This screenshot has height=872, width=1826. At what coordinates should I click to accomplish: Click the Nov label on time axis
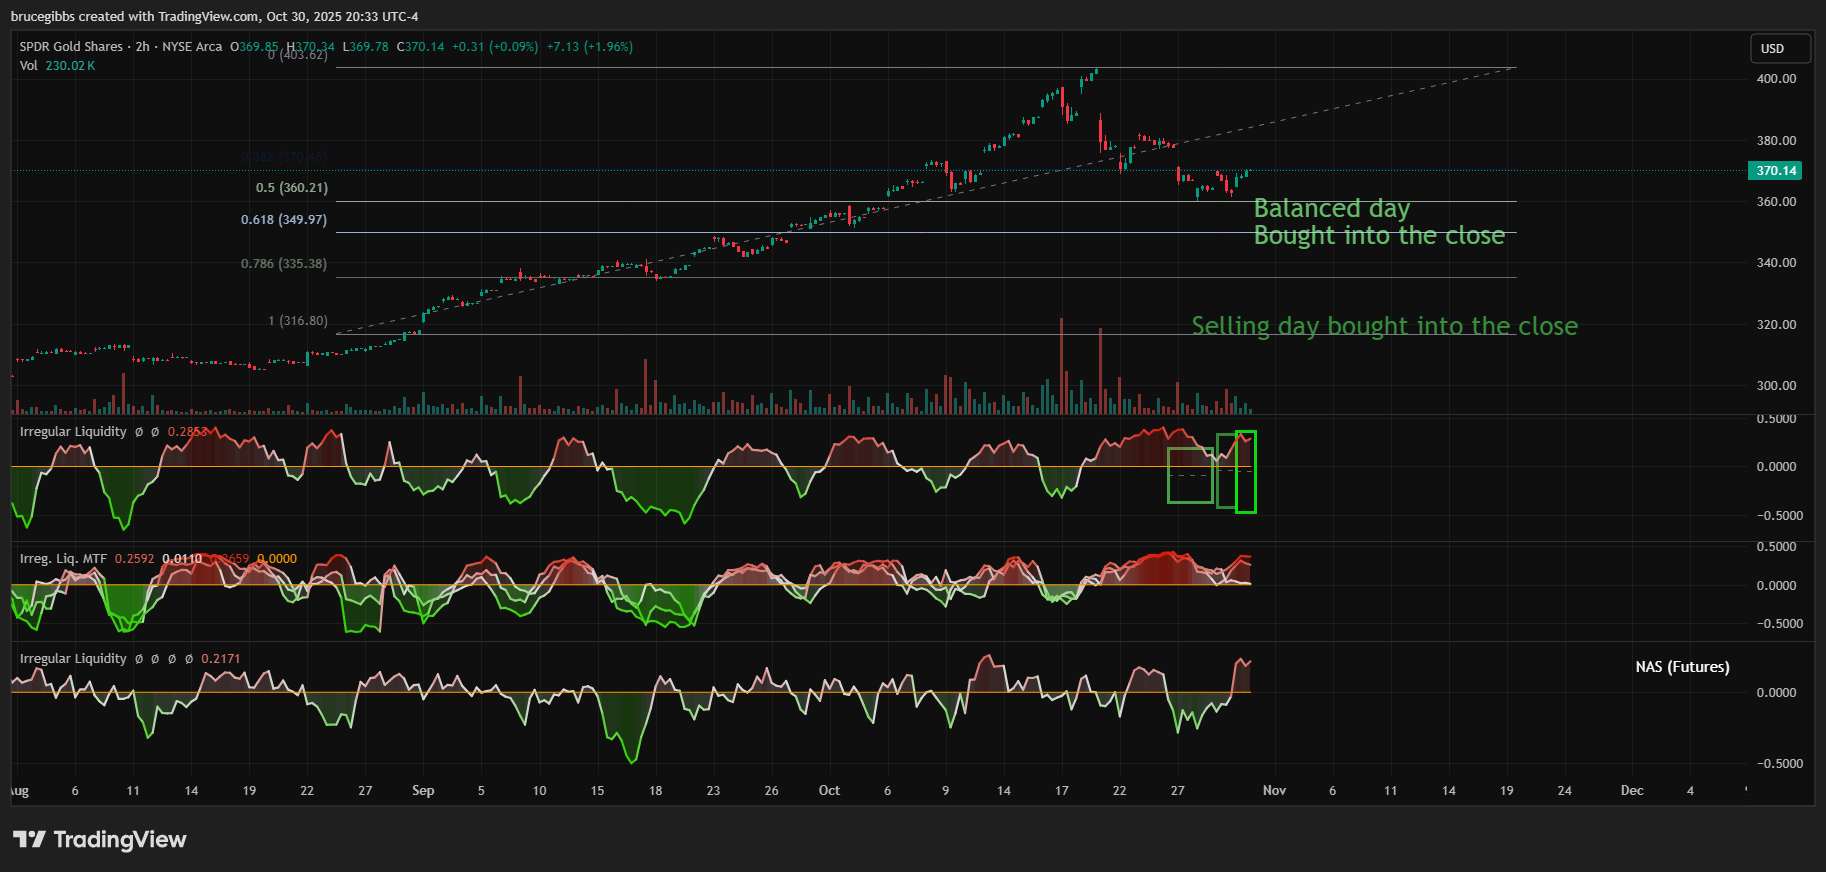(x=1274, y=791)
